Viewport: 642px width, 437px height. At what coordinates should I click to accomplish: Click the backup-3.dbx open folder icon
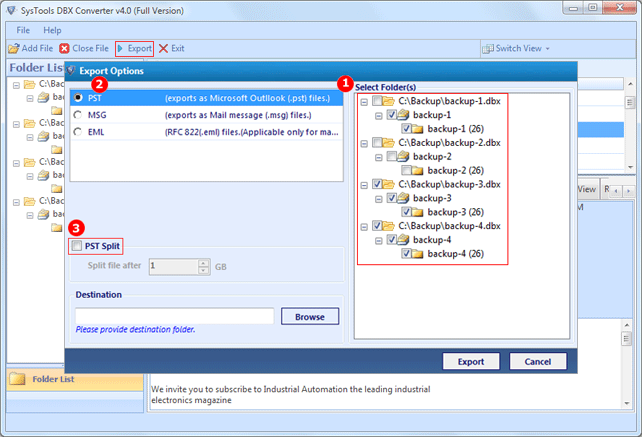click(389, 184)
